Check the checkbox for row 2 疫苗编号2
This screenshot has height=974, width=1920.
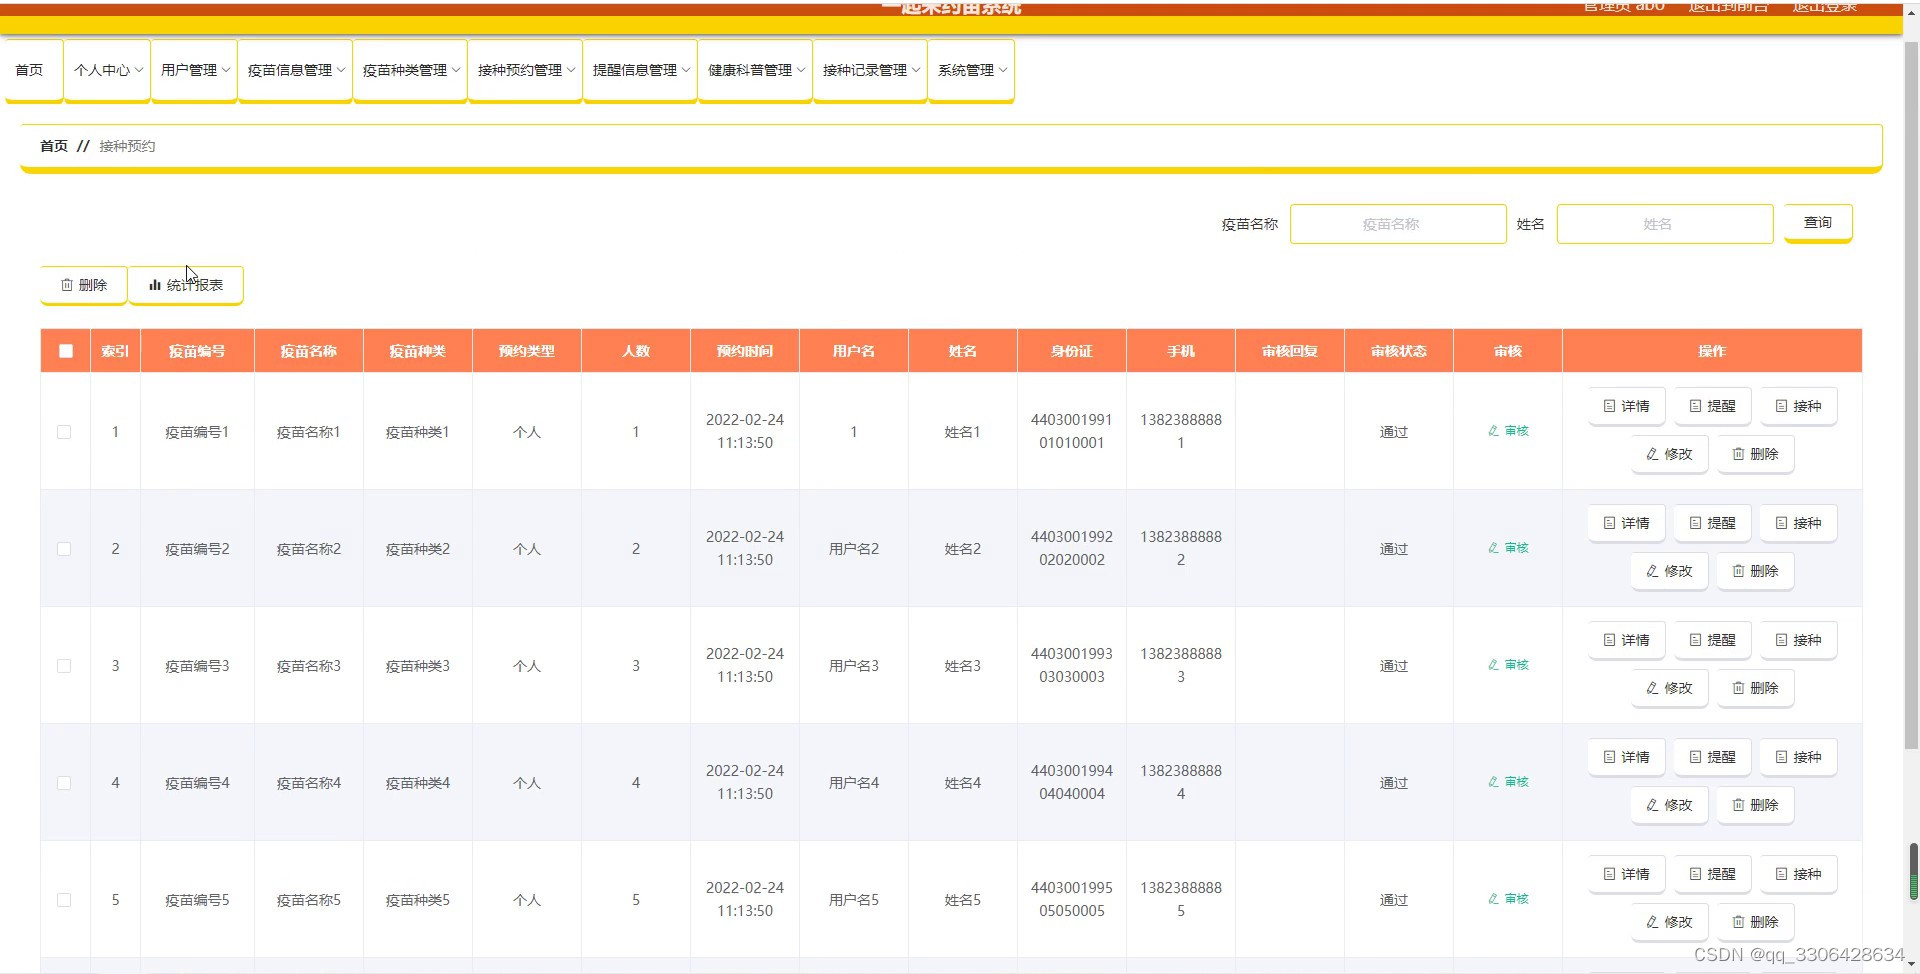pyautogui.click(x=64, y=549)
